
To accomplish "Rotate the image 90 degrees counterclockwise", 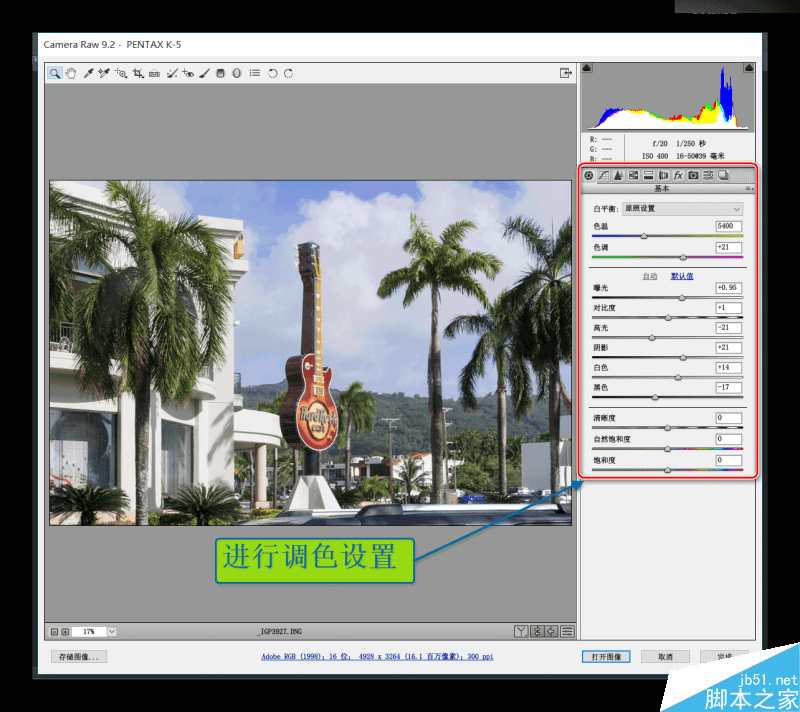I will coord(271,72).
